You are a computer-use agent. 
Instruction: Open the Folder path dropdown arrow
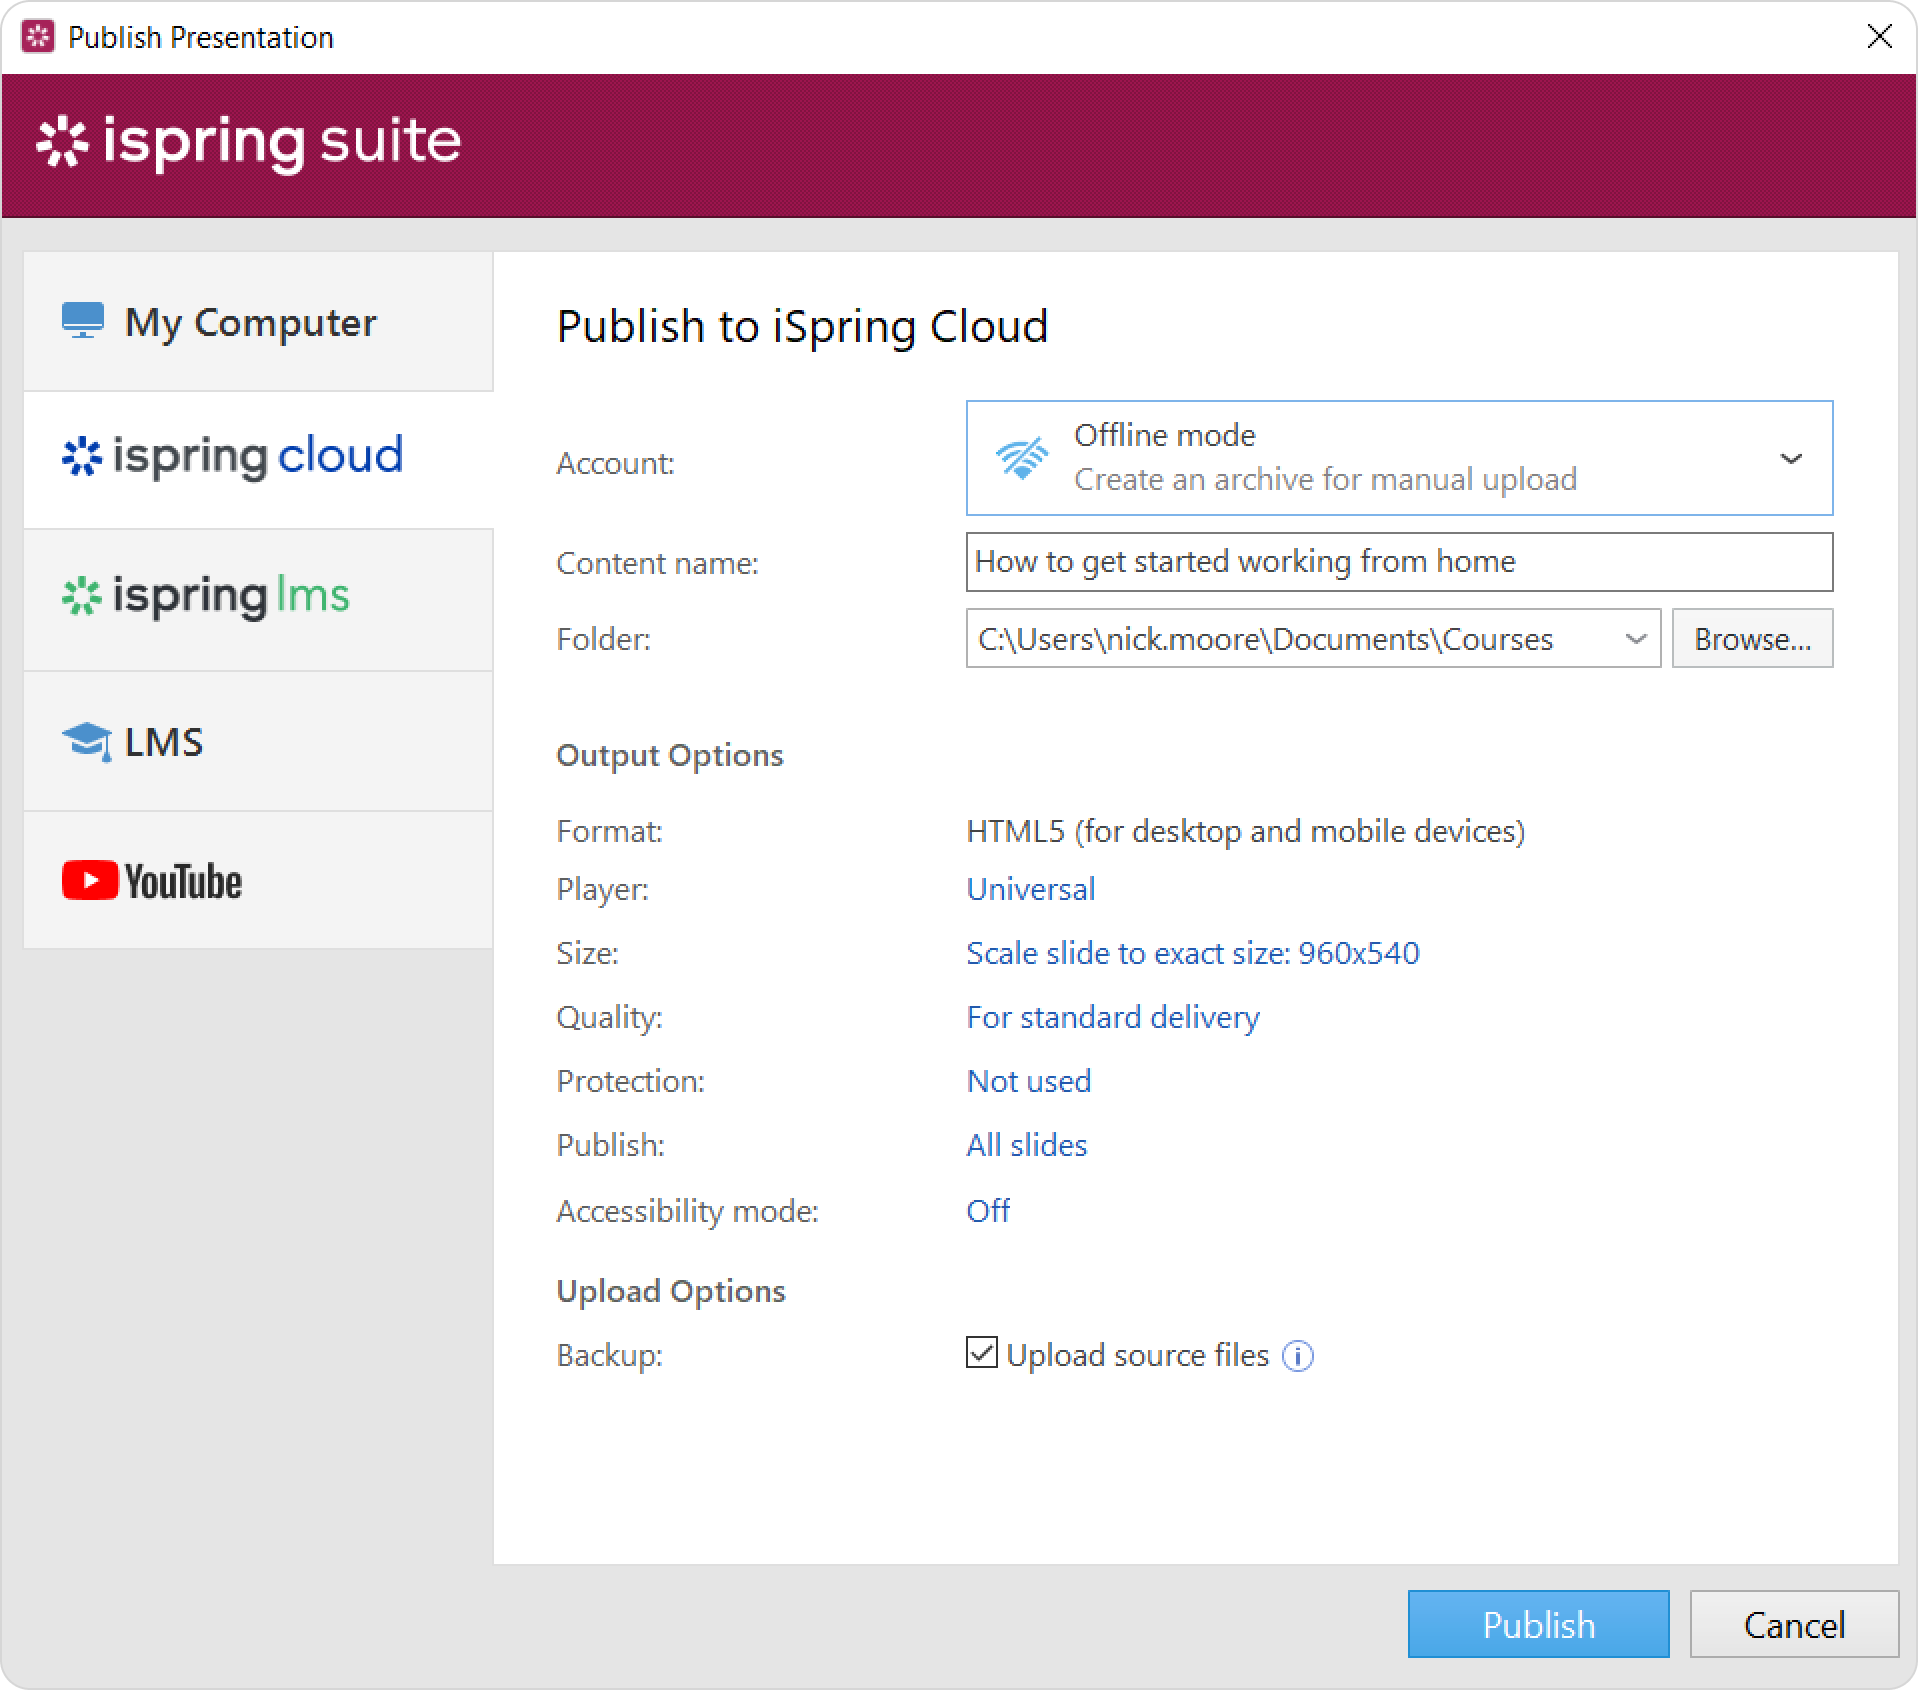tap(1635, 639)
